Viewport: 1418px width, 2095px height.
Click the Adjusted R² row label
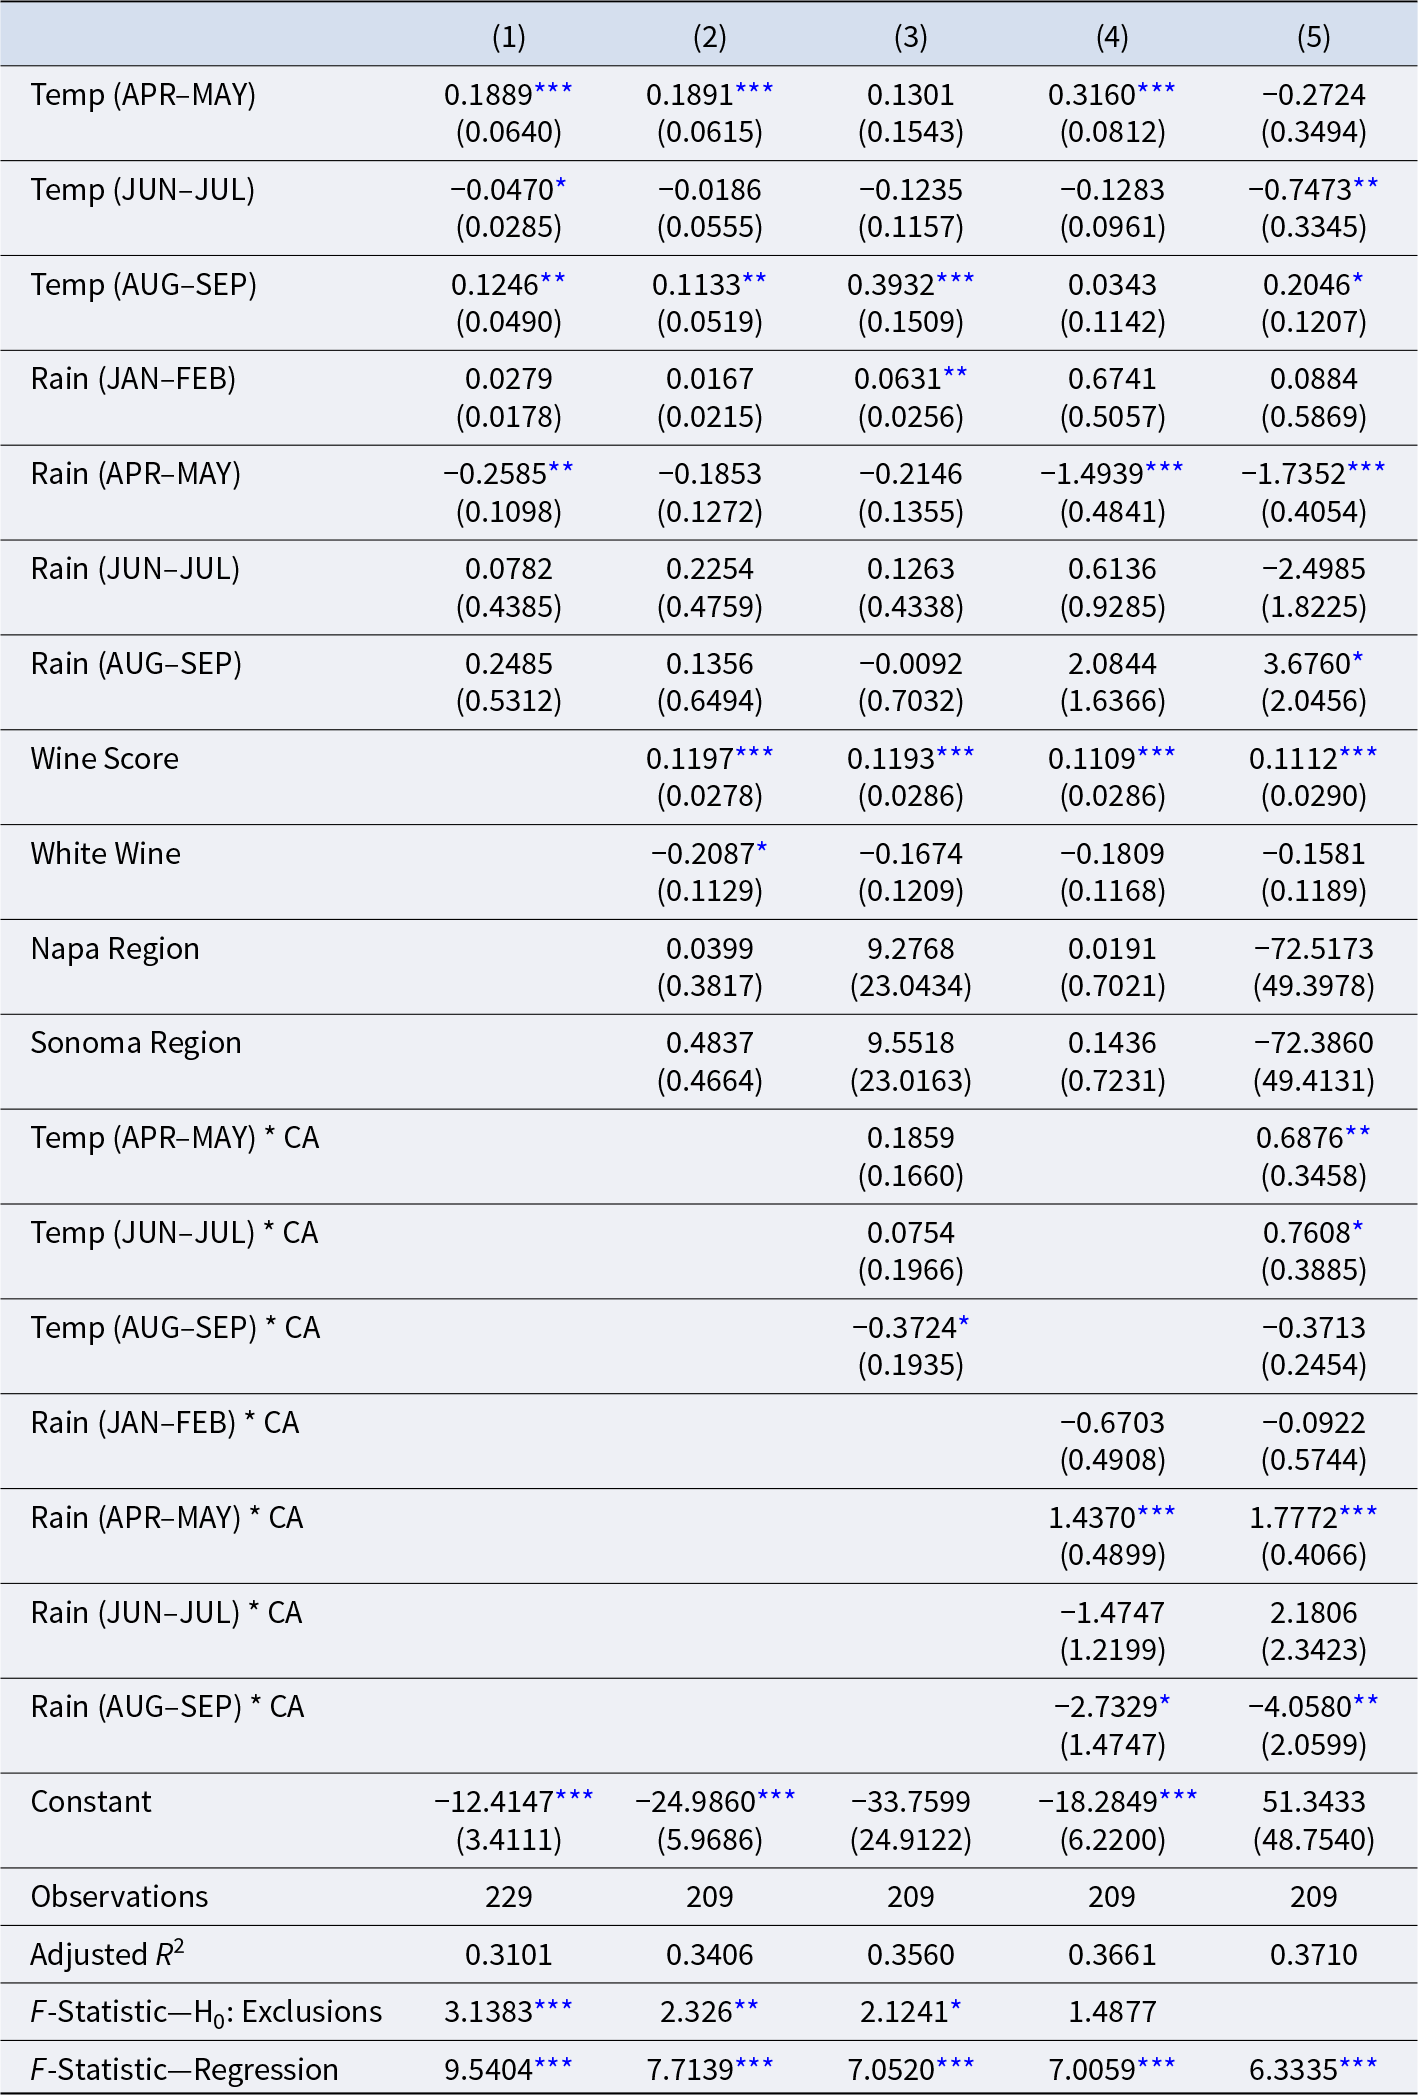tap(108, 1954)
